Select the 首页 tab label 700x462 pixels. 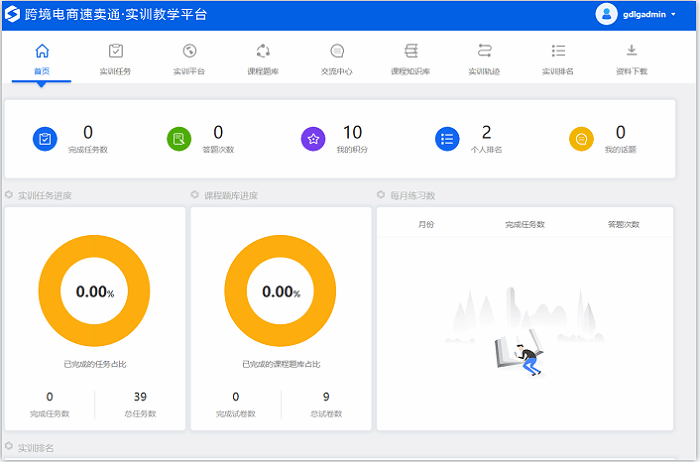[42, 71]
